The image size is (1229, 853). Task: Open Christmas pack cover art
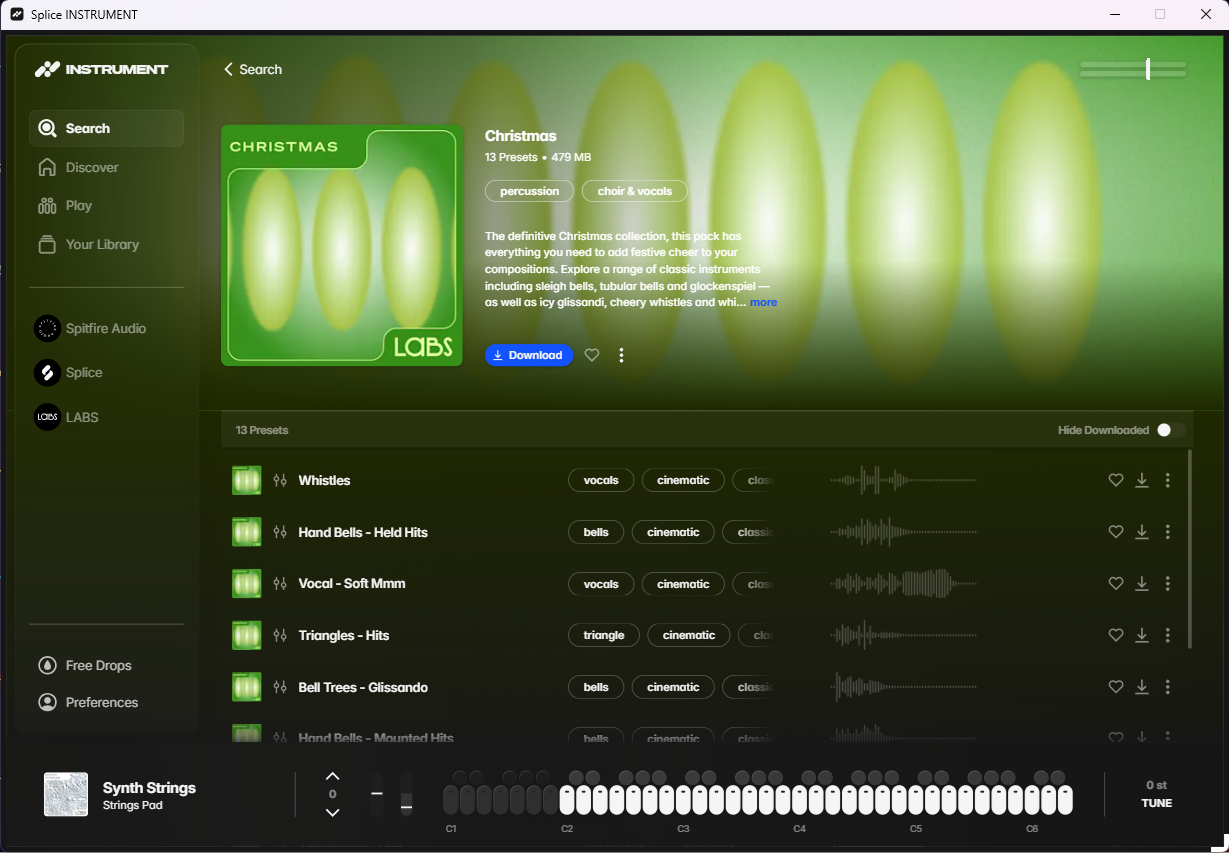(x=342, y=245)
